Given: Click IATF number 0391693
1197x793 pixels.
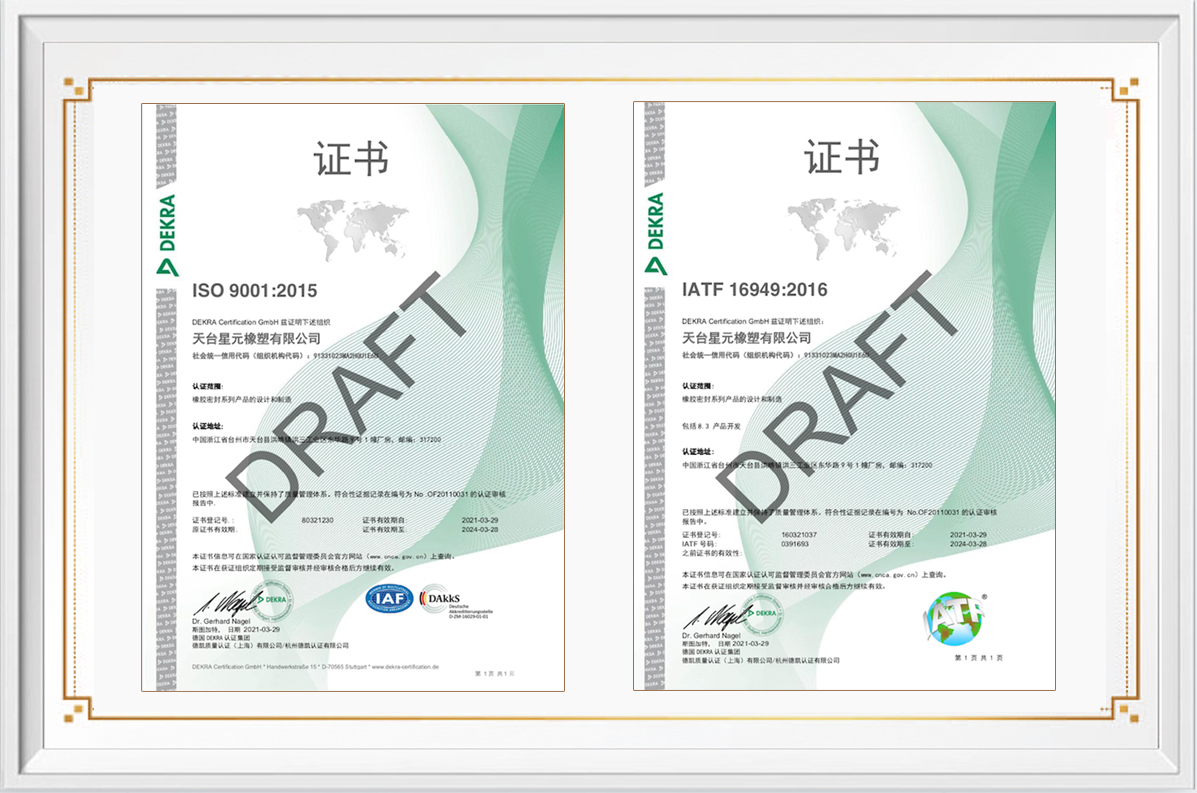Looking at the screenshot, I should [x=795, y=544].
